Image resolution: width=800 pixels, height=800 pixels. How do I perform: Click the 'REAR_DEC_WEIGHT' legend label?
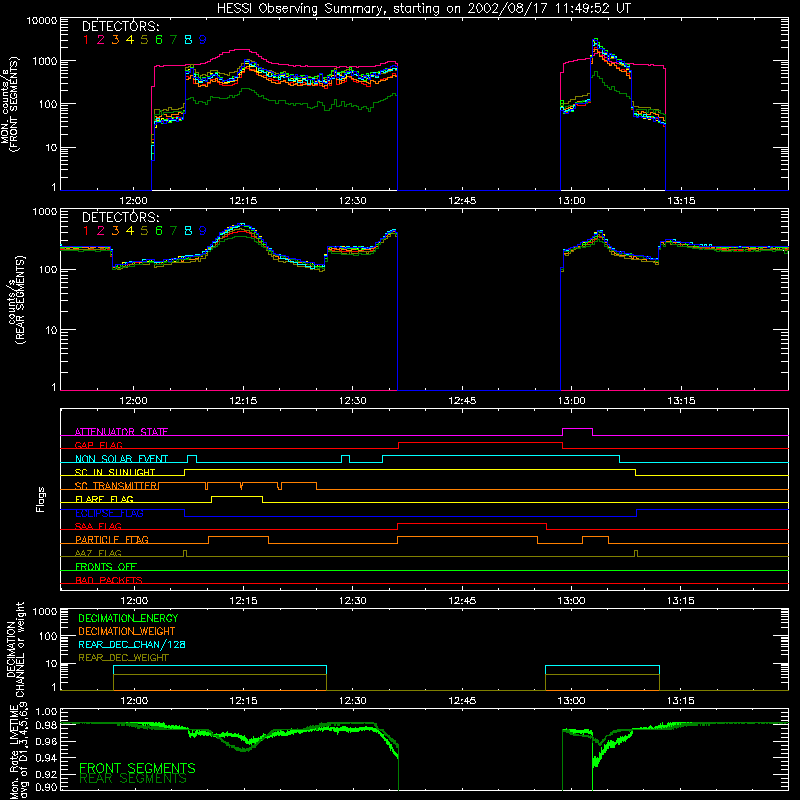tap(123, 658)
